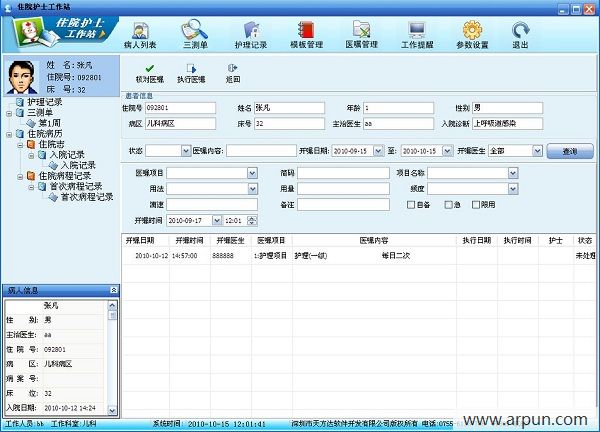Click 执行日期 column header
Viewport: 600px width, 432px height.
[x=477, y=240]
